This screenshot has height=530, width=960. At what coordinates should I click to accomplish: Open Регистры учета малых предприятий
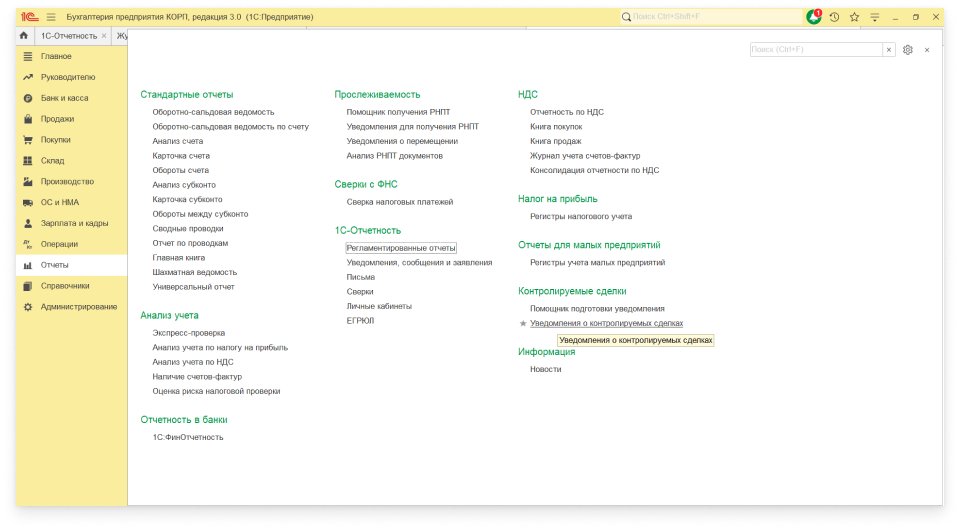[x=598, y=263]
